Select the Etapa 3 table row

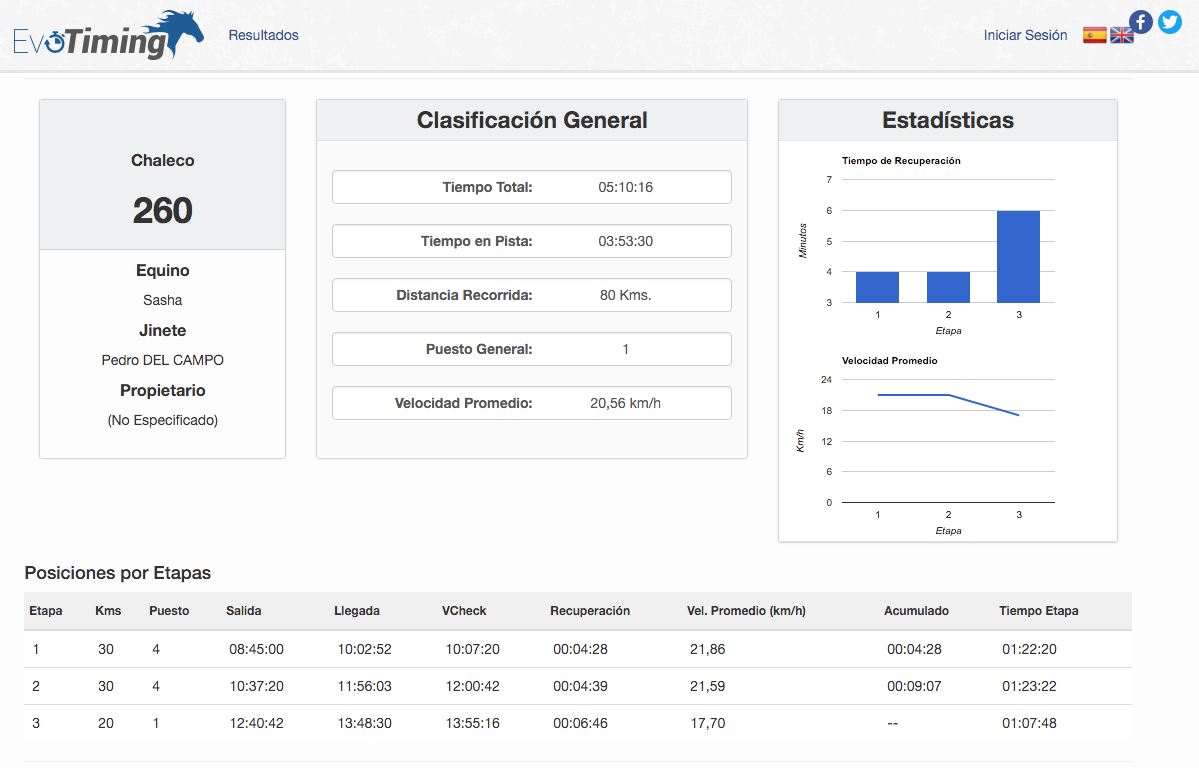coord(577,723)
